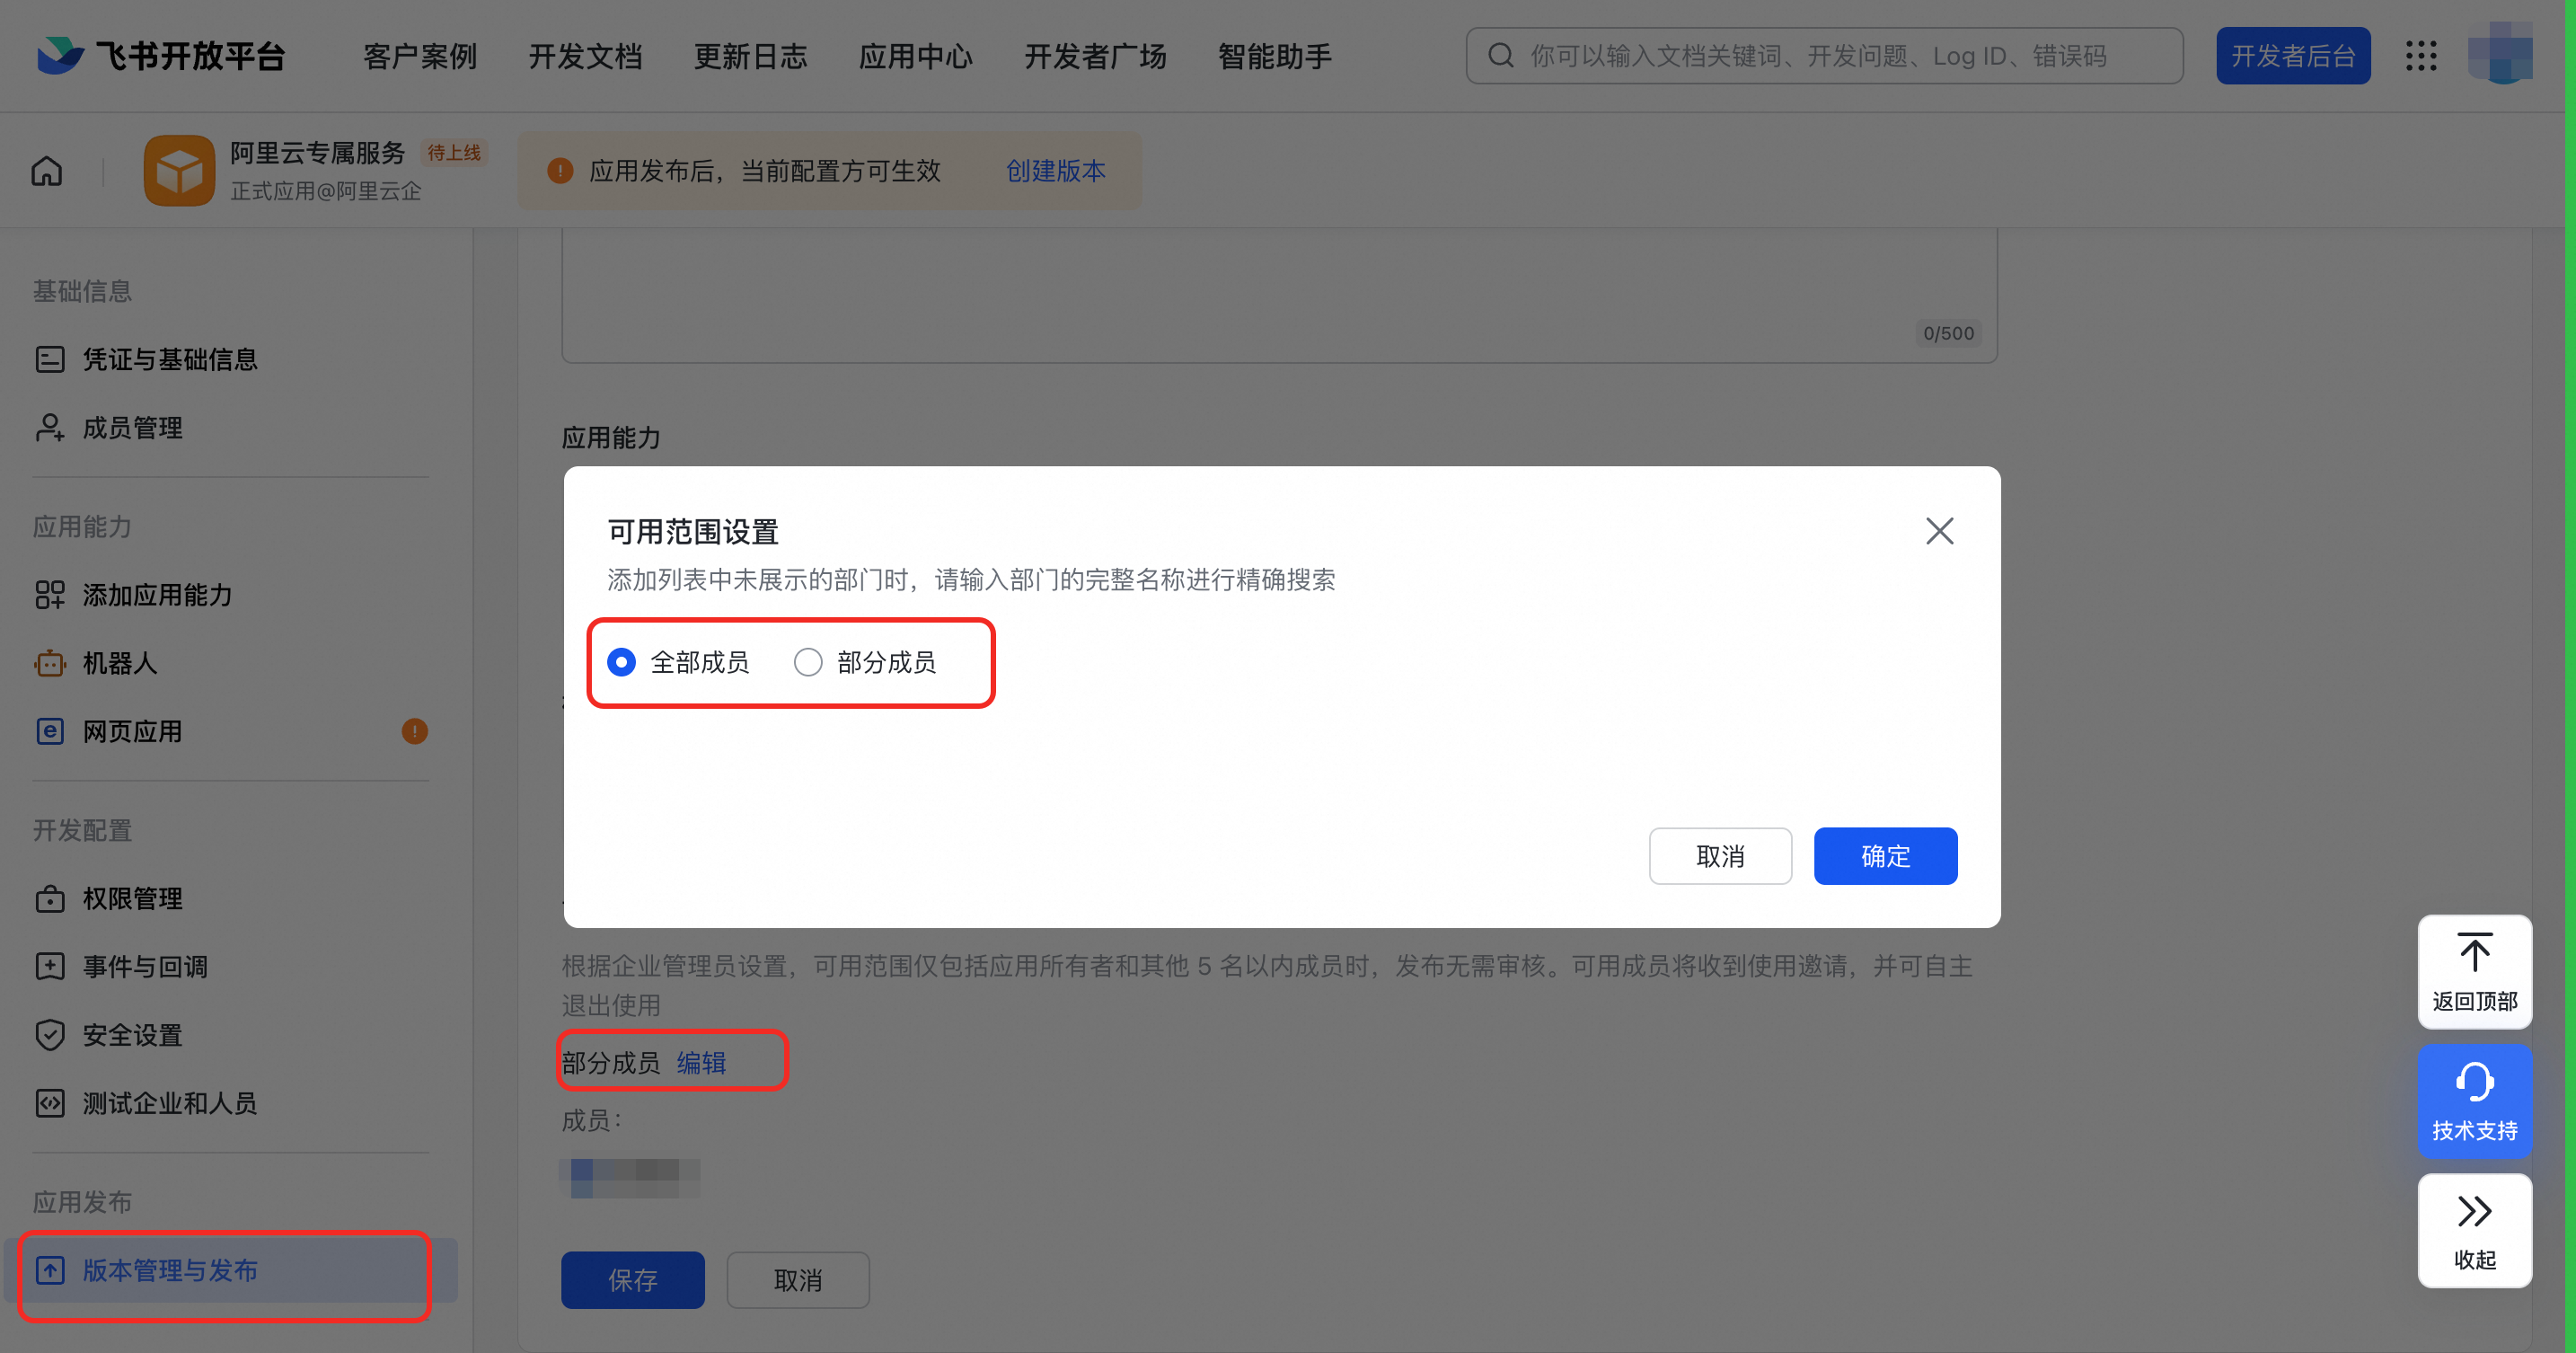Click the warning badge beside 网页应用
This screenshot has height=1353, width=2576.
pyautogui.click(x=415, y=731)
